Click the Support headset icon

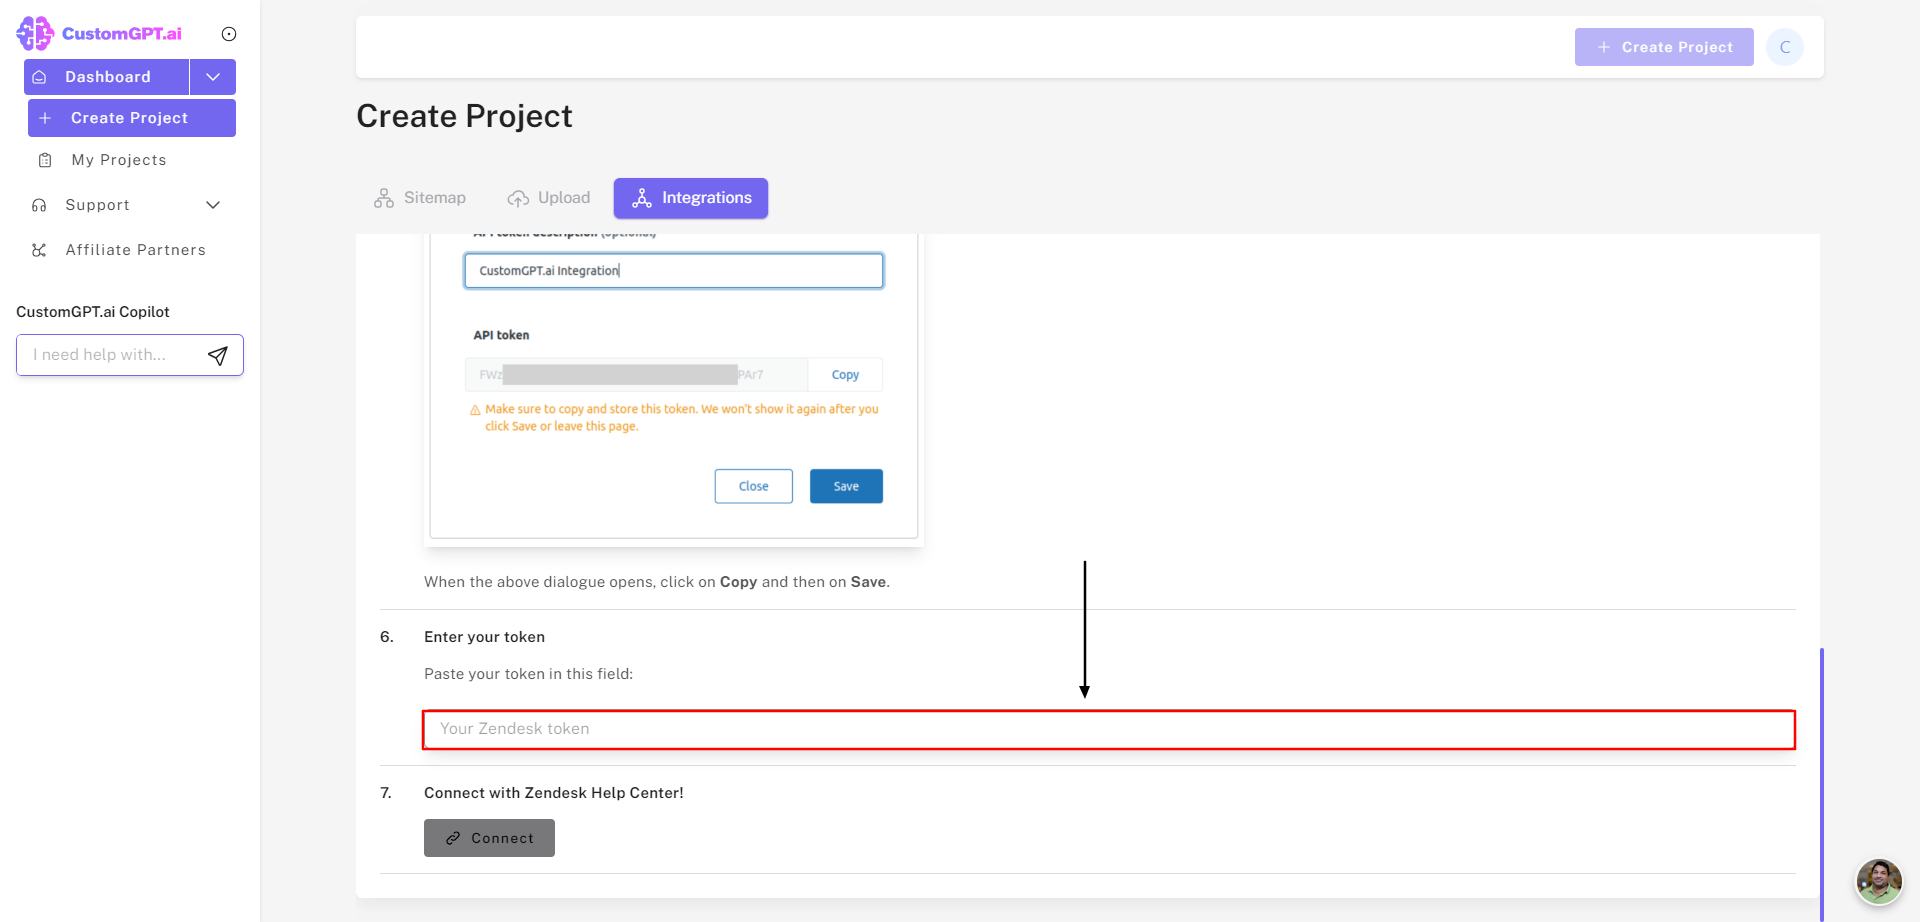[x=39, y=205]
